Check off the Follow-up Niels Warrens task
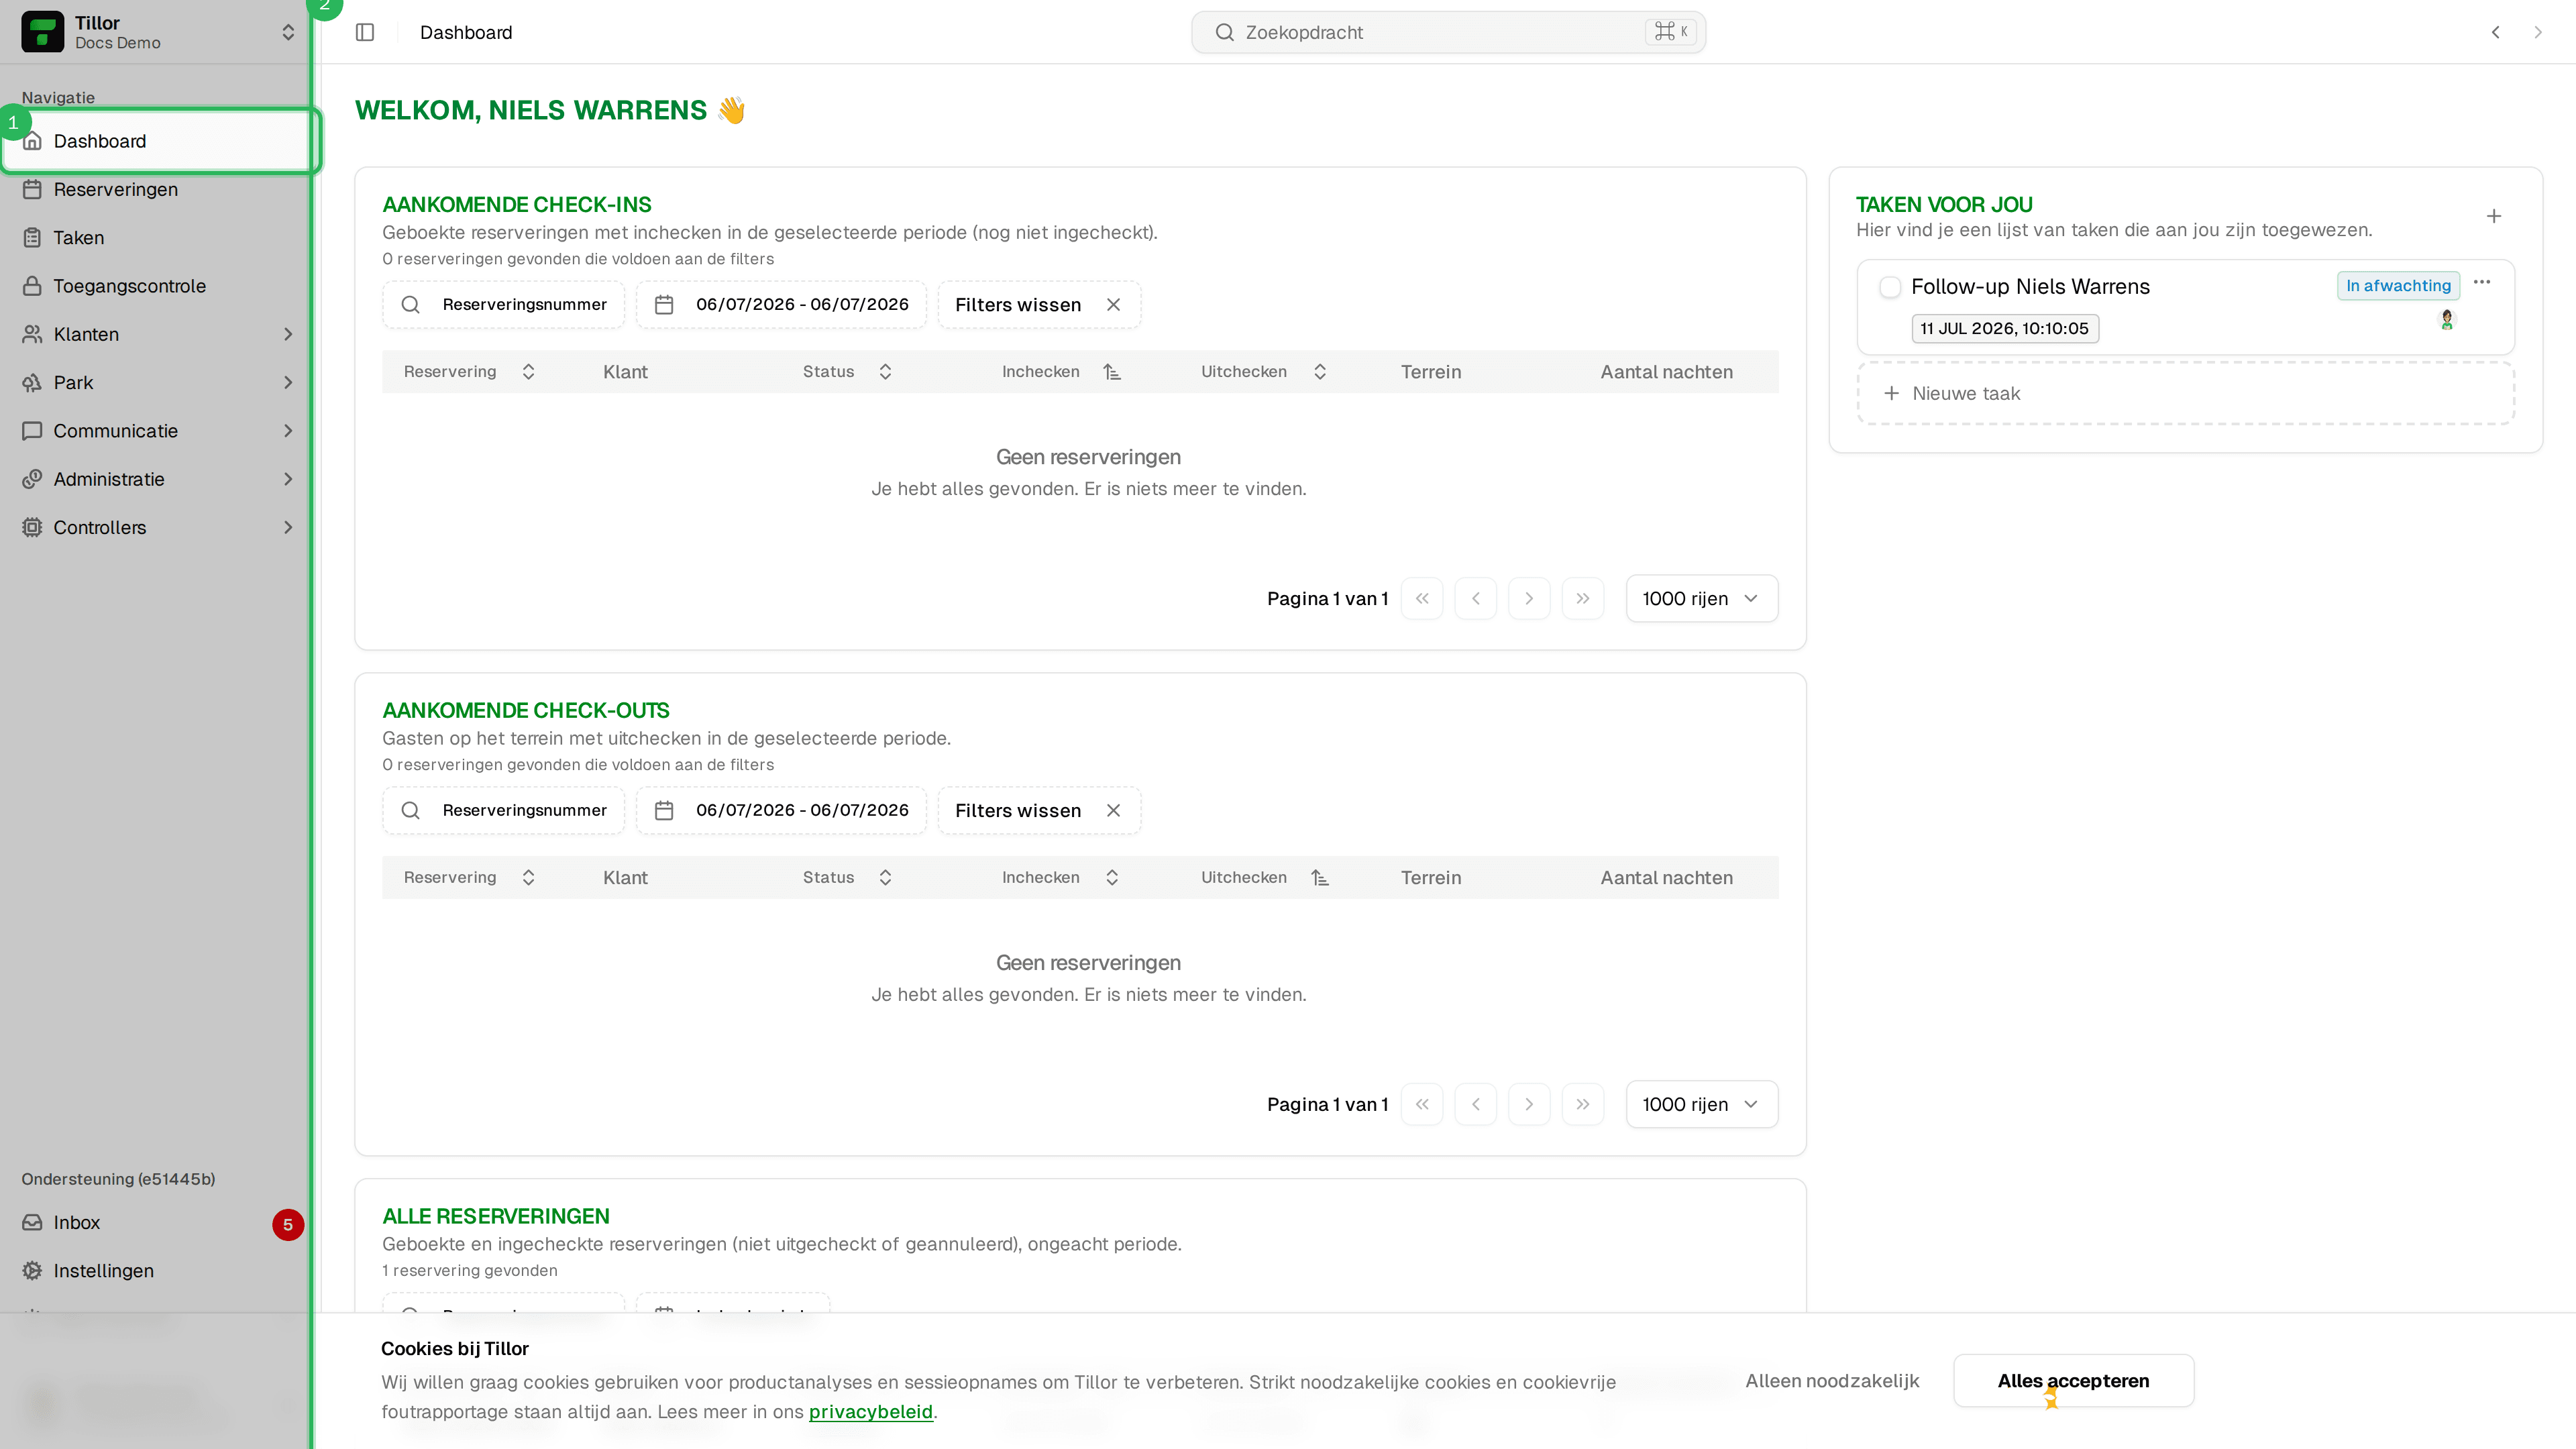Viewport: 2576px width, 1449px height. 1890,287
